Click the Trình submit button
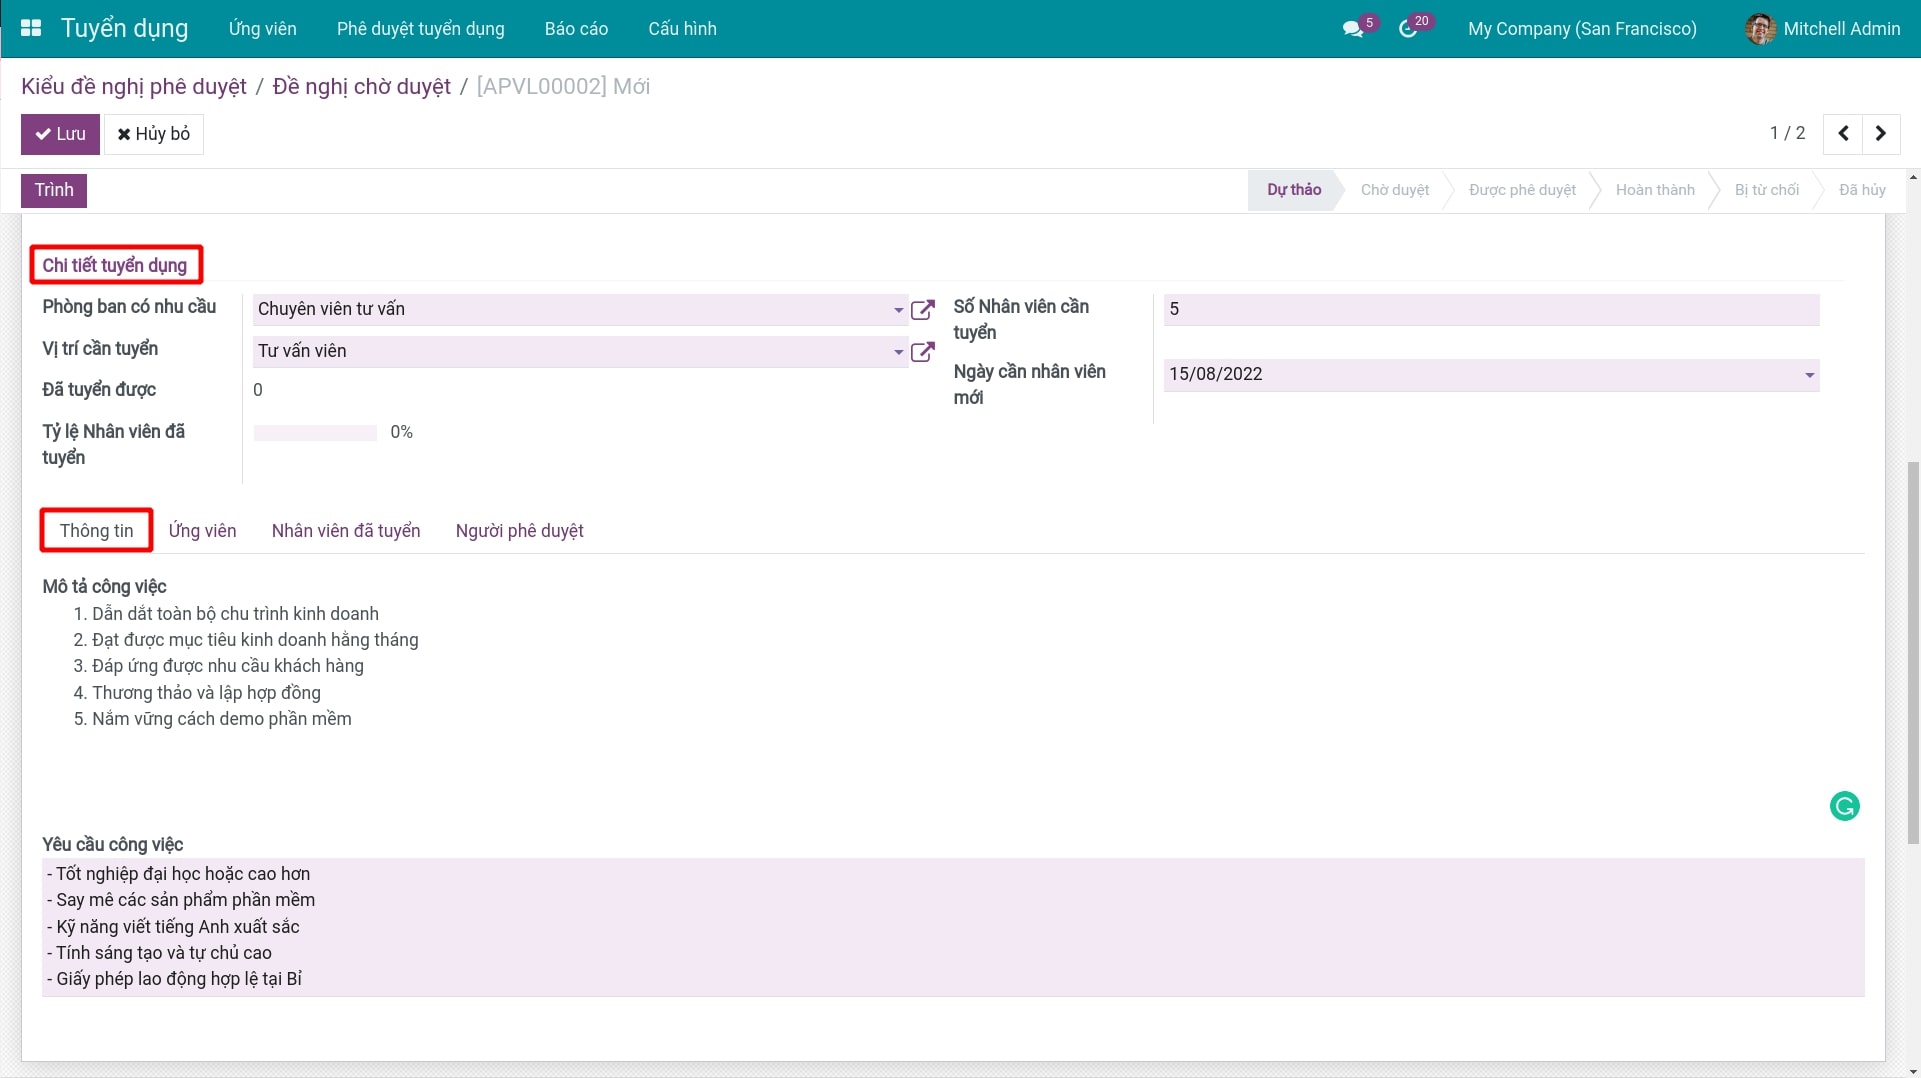 tap(54, 190)
